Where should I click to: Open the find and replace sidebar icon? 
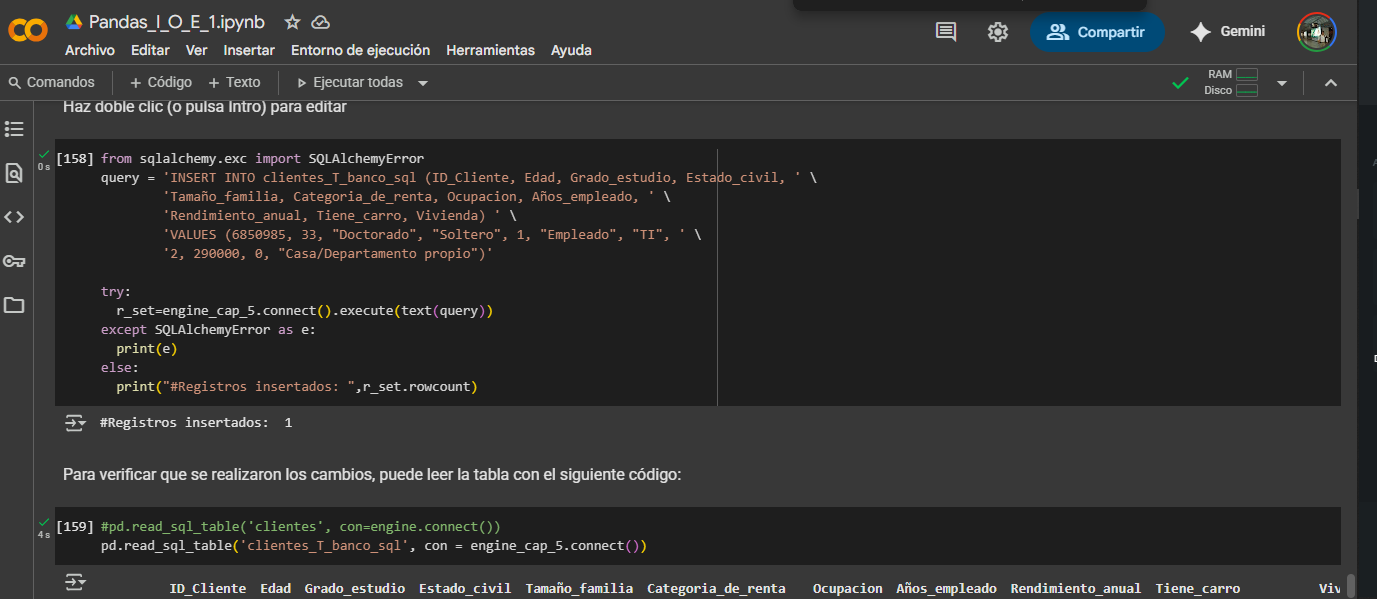(x=14, y=173)
